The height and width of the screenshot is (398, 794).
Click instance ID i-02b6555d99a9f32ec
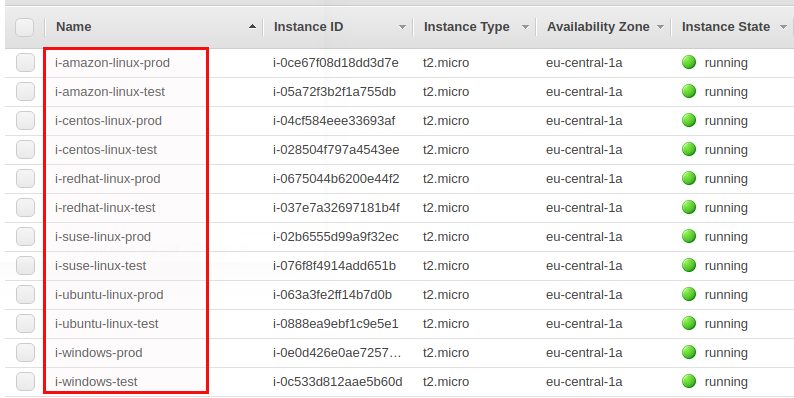(336, 236)
